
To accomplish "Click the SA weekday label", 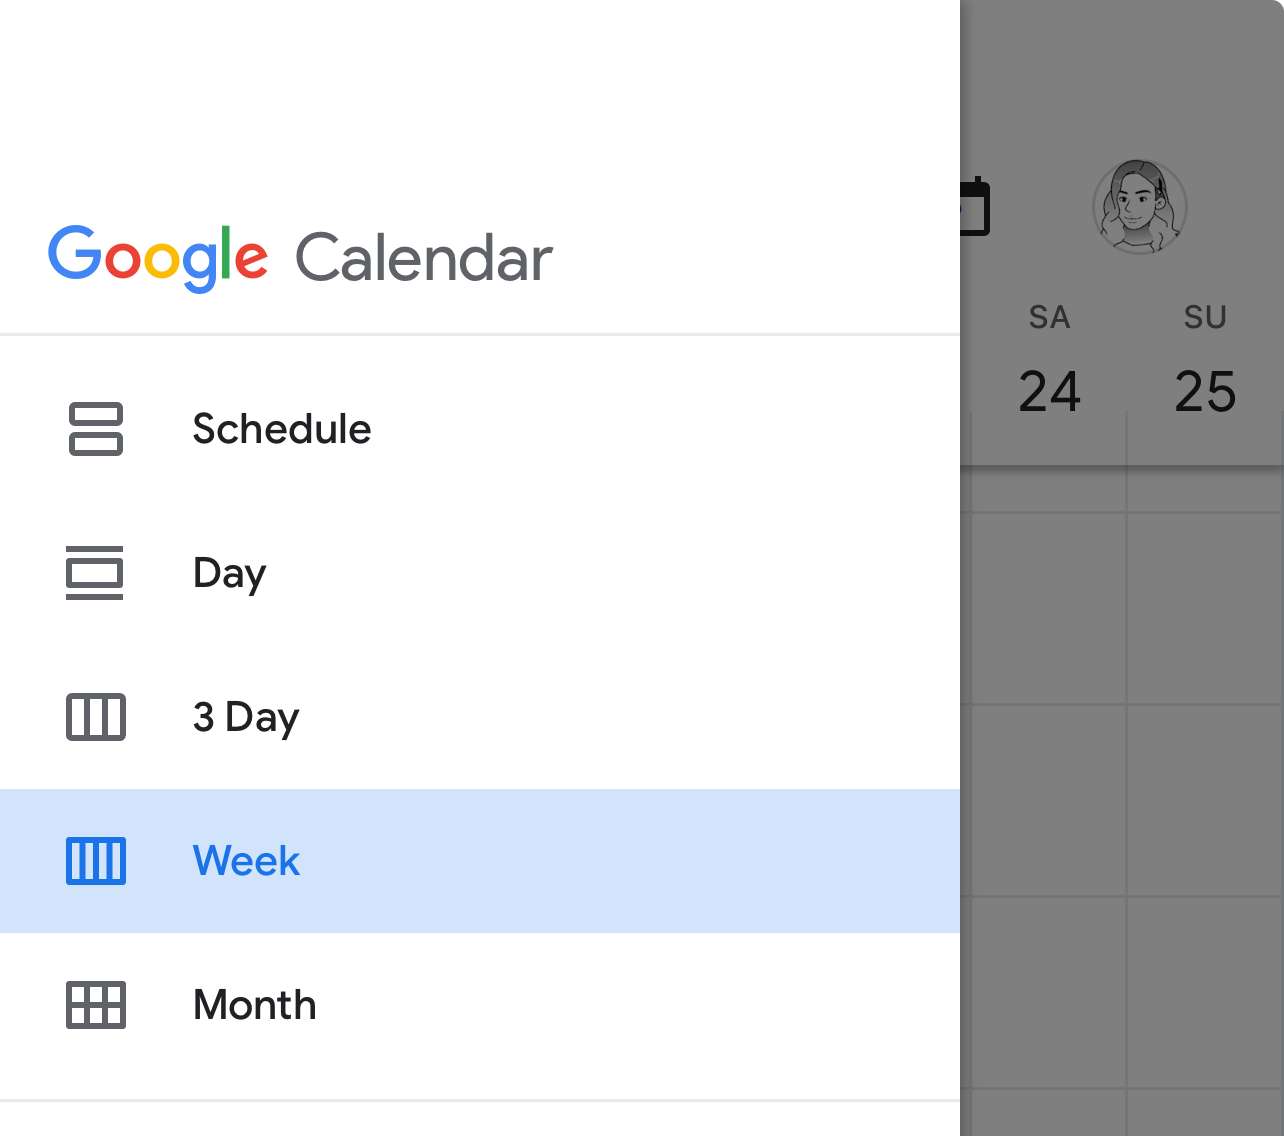I will point(1049,317).
